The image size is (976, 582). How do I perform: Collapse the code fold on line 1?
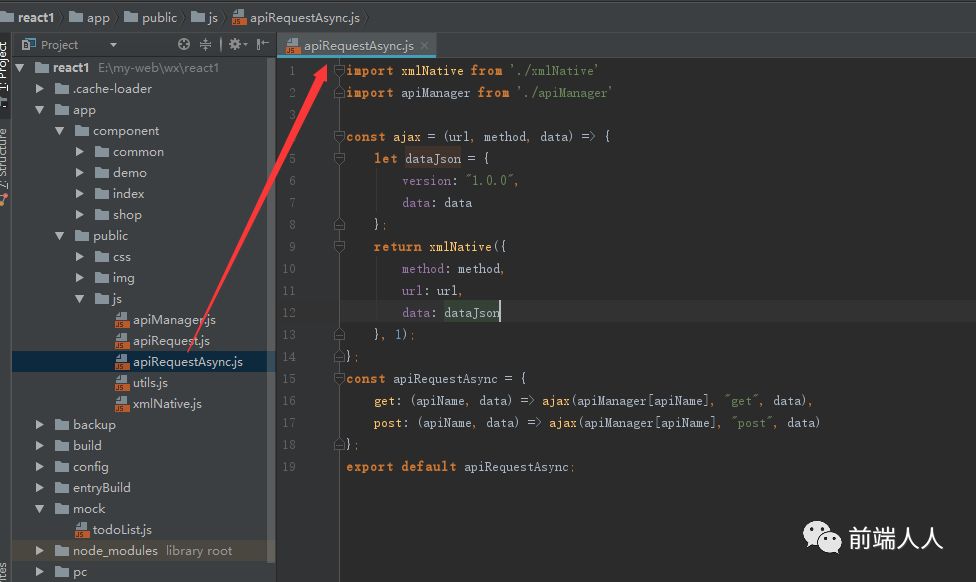(338, 70)
